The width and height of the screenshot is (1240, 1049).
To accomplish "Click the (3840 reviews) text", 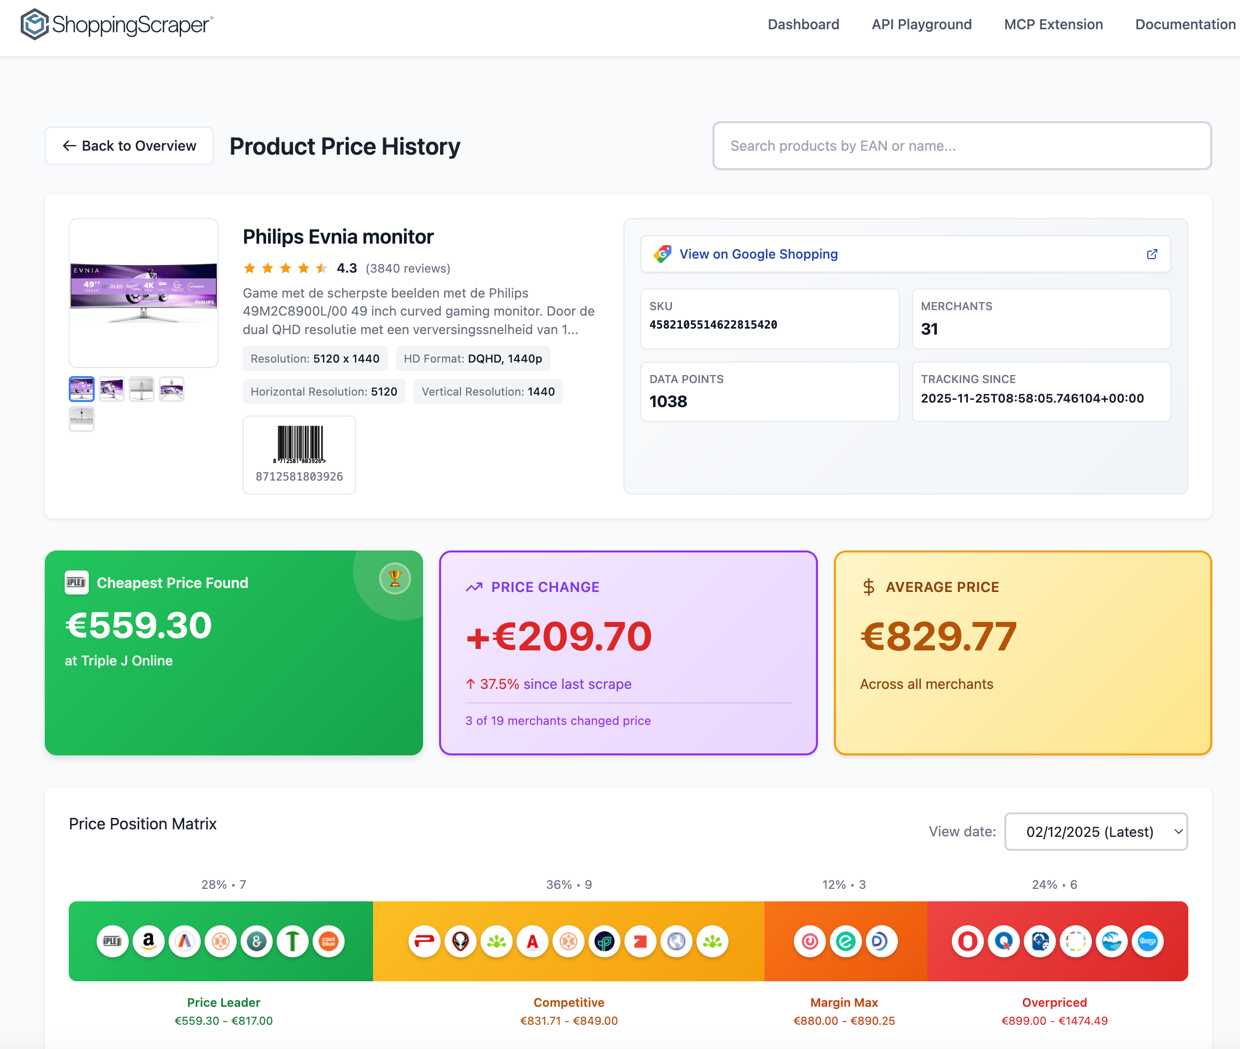I will [x=408, y=268].
